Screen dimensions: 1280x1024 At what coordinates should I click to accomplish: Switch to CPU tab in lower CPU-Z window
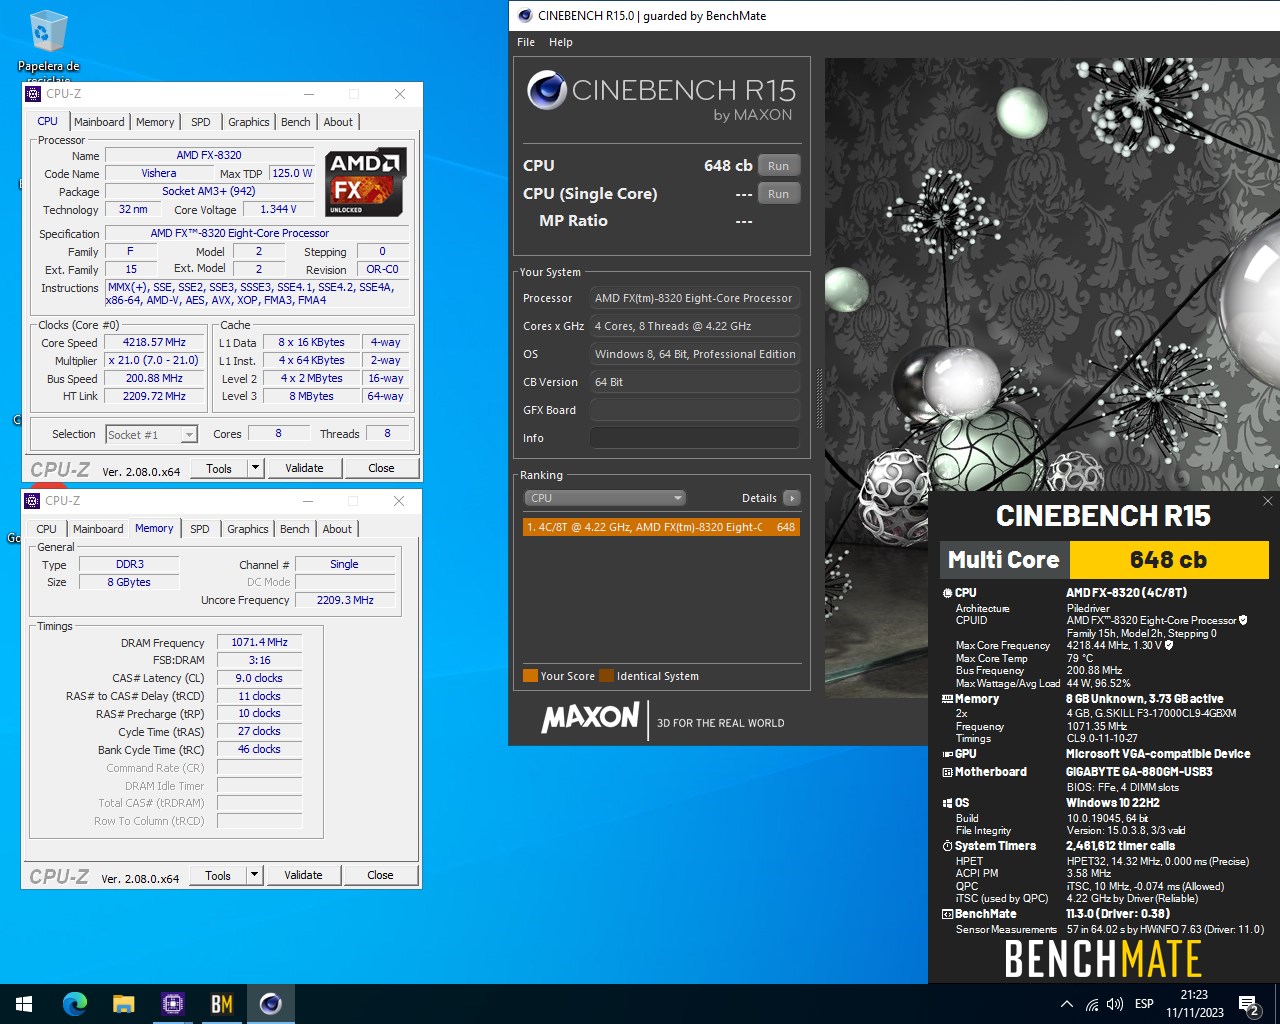tap(47, 529)
